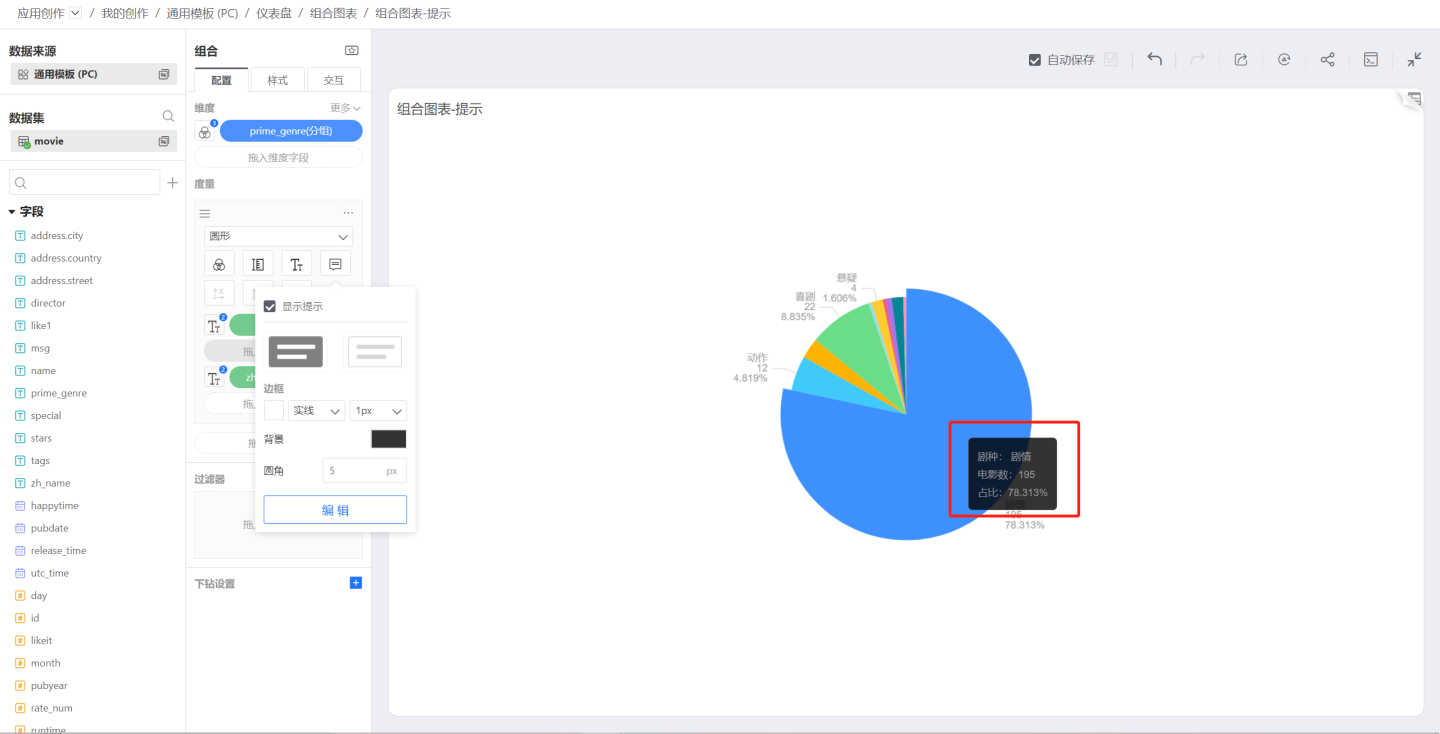The height and width of the screenshot is (734, 1440).
Task: Open the tooltip settings icon under 圆形
Action: 335,264
